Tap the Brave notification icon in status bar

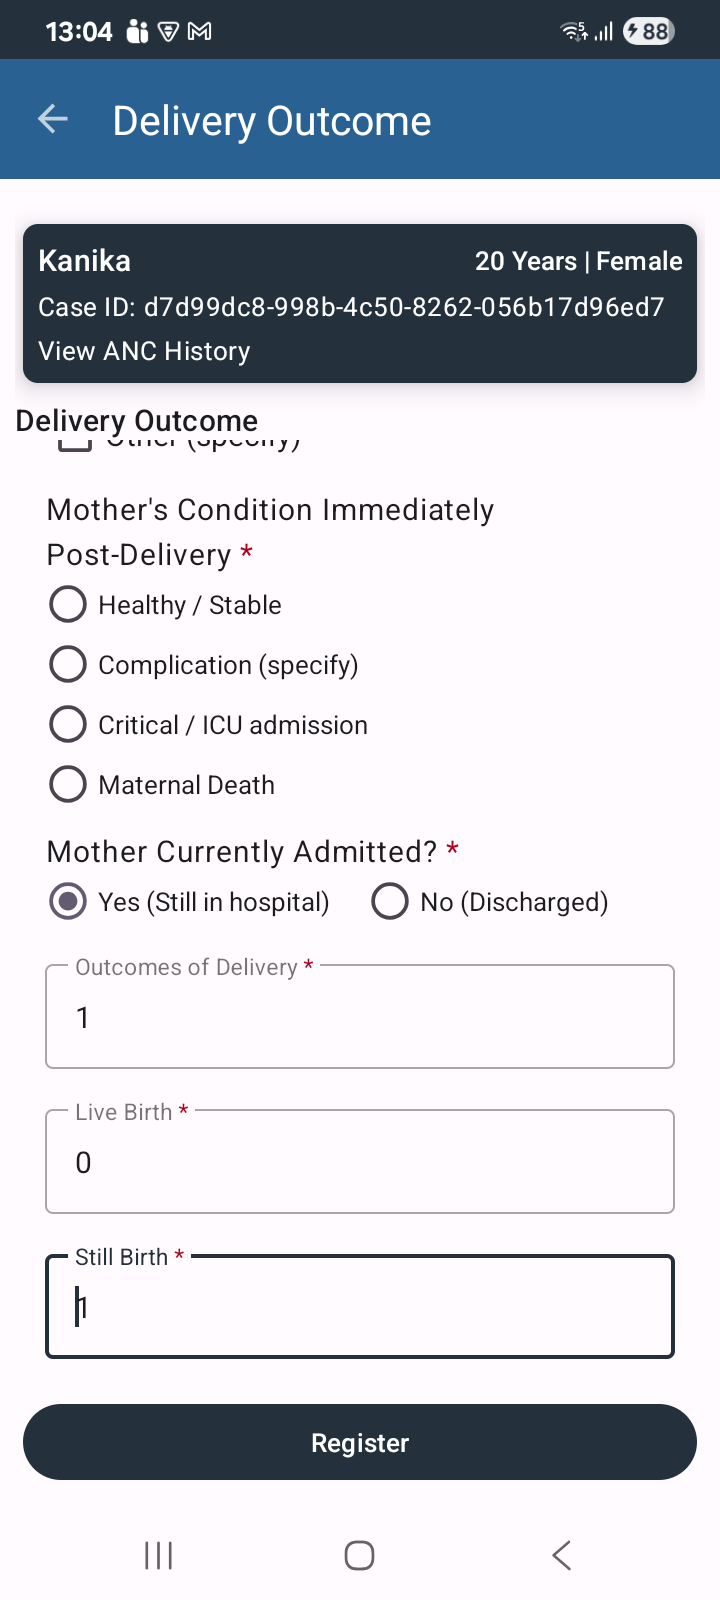[169, 32]
